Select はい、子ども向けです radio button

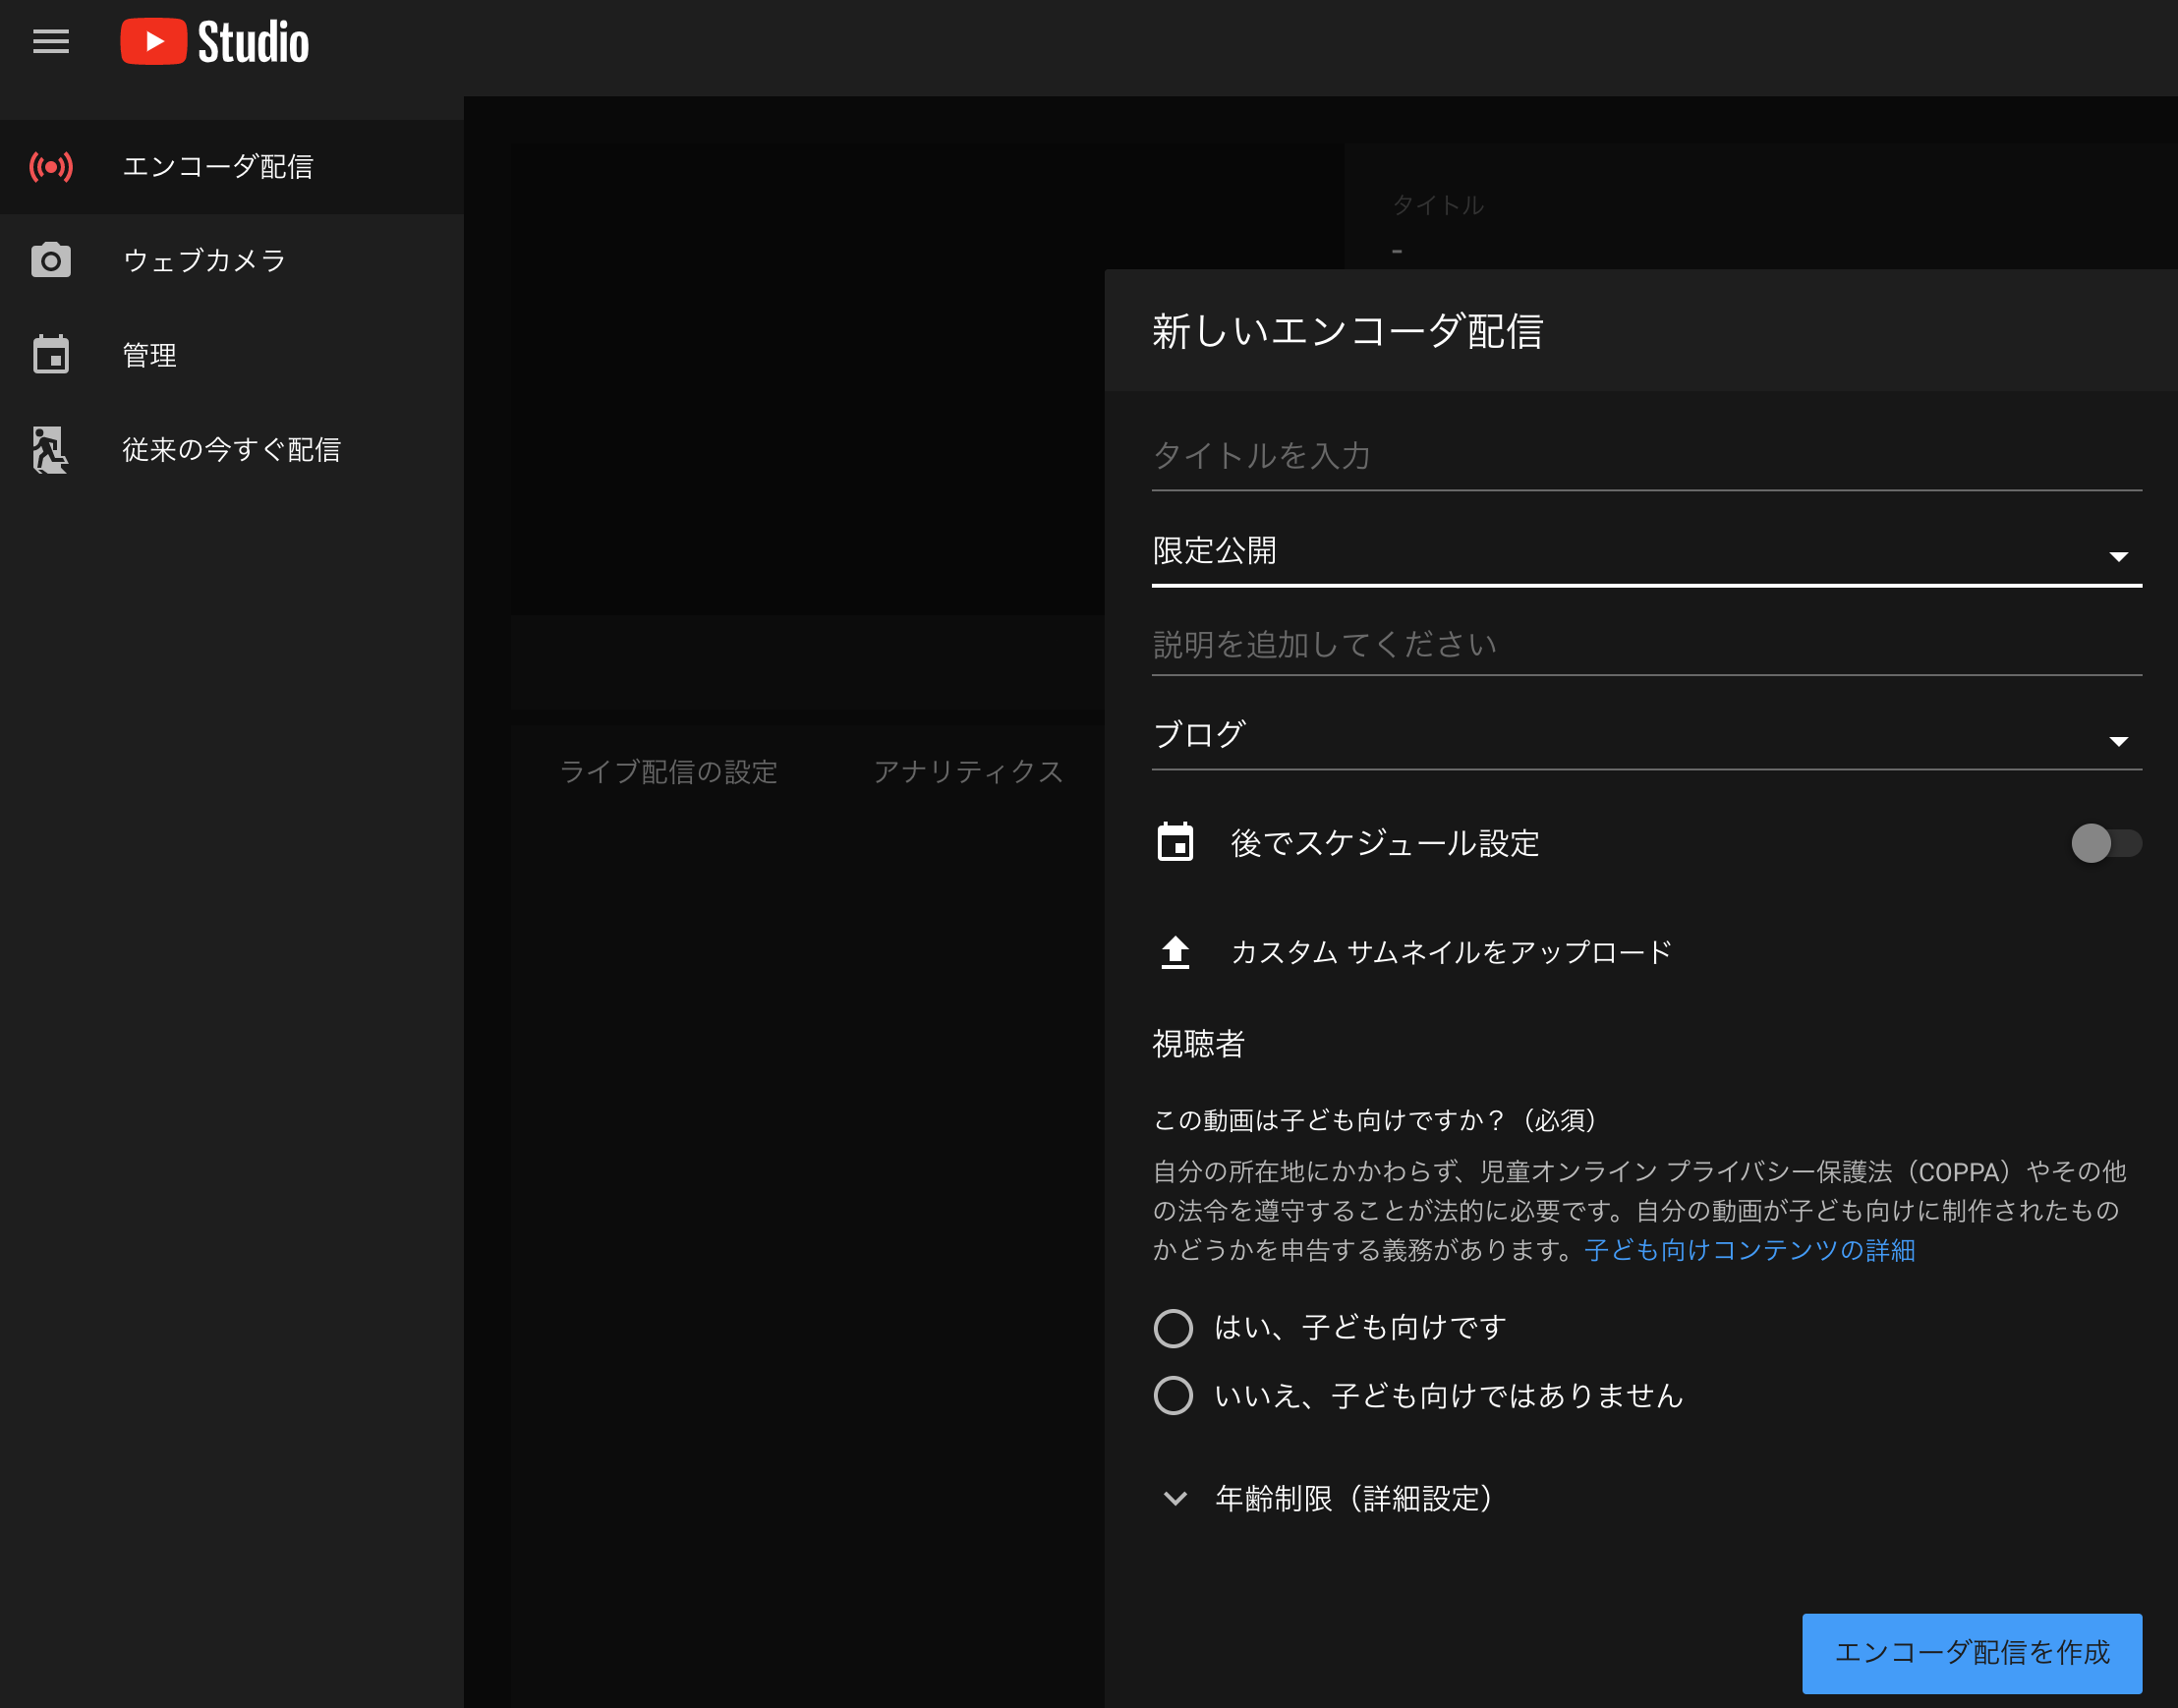click(x=1173, y=1328)
